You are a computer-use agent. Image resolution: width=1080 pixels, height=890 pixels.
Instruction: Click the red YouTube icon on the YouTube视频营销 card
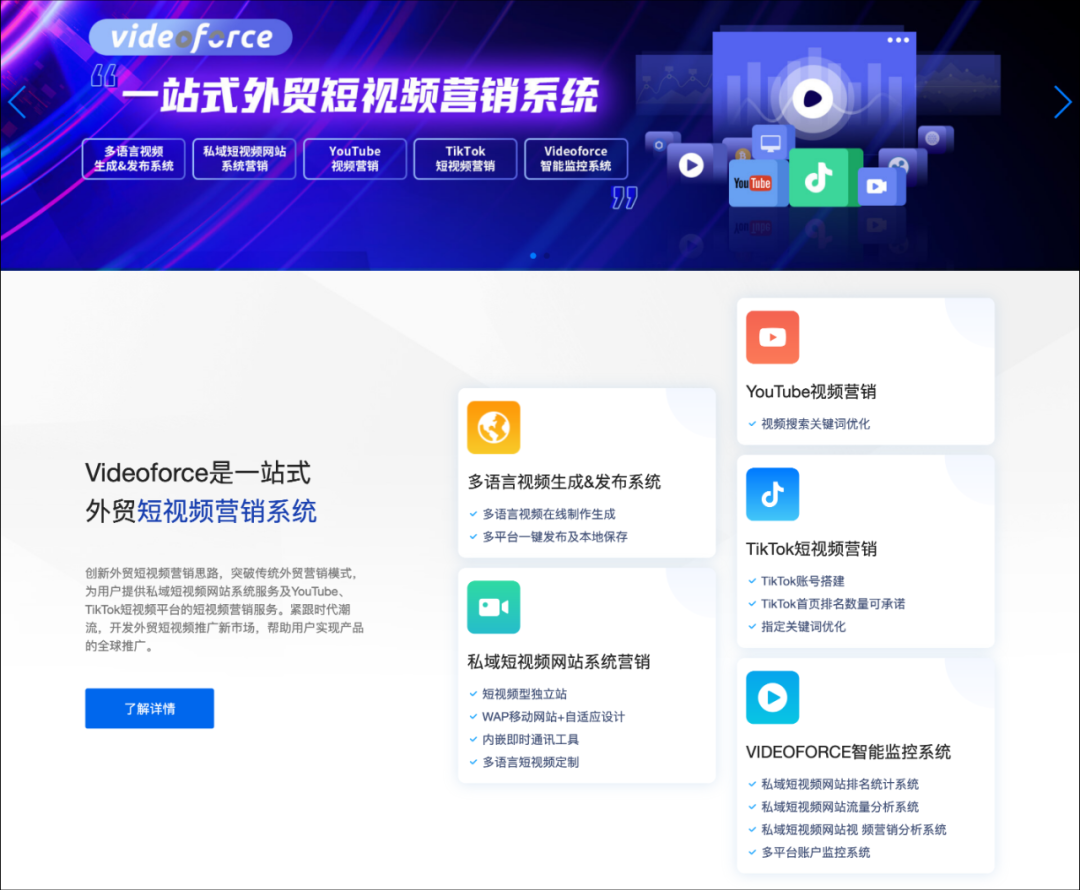[772, 336]
